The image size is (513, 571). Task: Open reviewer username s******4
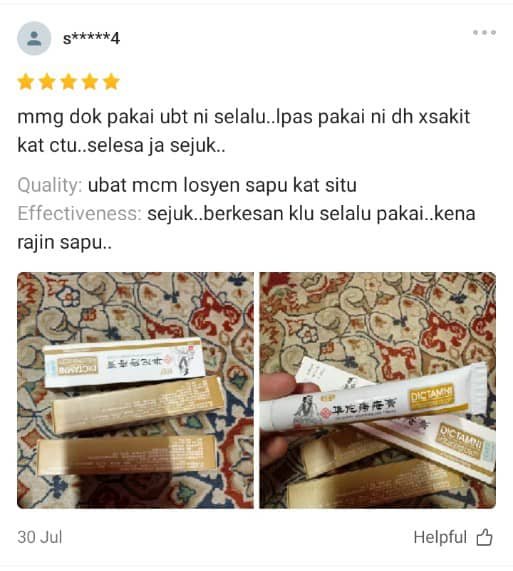click(x=91, y=38)
